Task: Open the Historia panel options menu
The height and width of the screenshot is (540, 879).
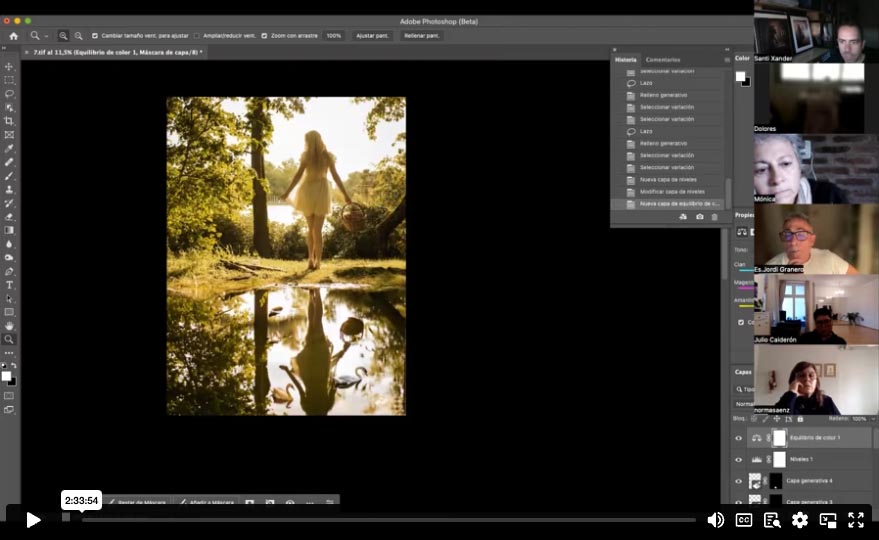Action: 727,60
